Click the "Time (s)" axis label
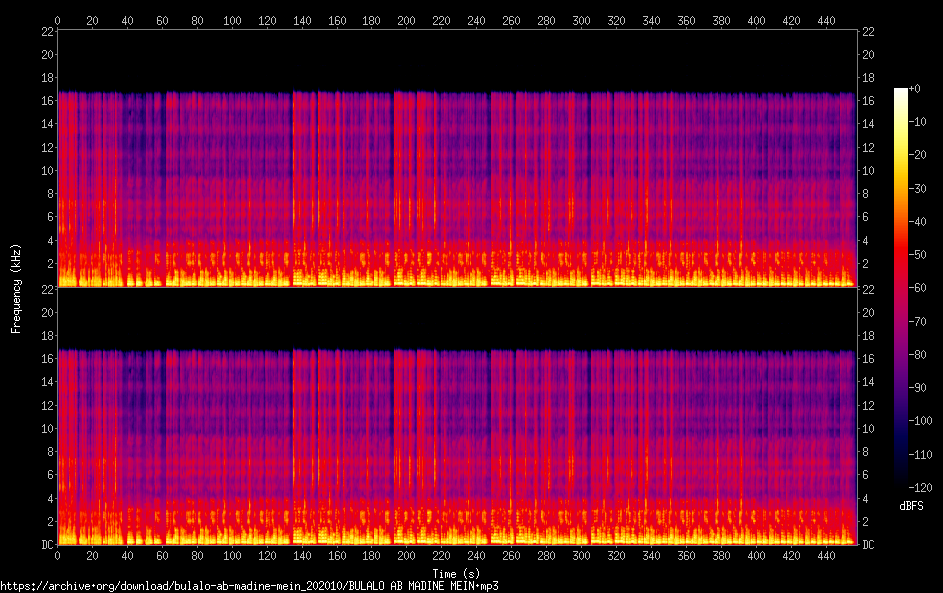 (456, 573)
